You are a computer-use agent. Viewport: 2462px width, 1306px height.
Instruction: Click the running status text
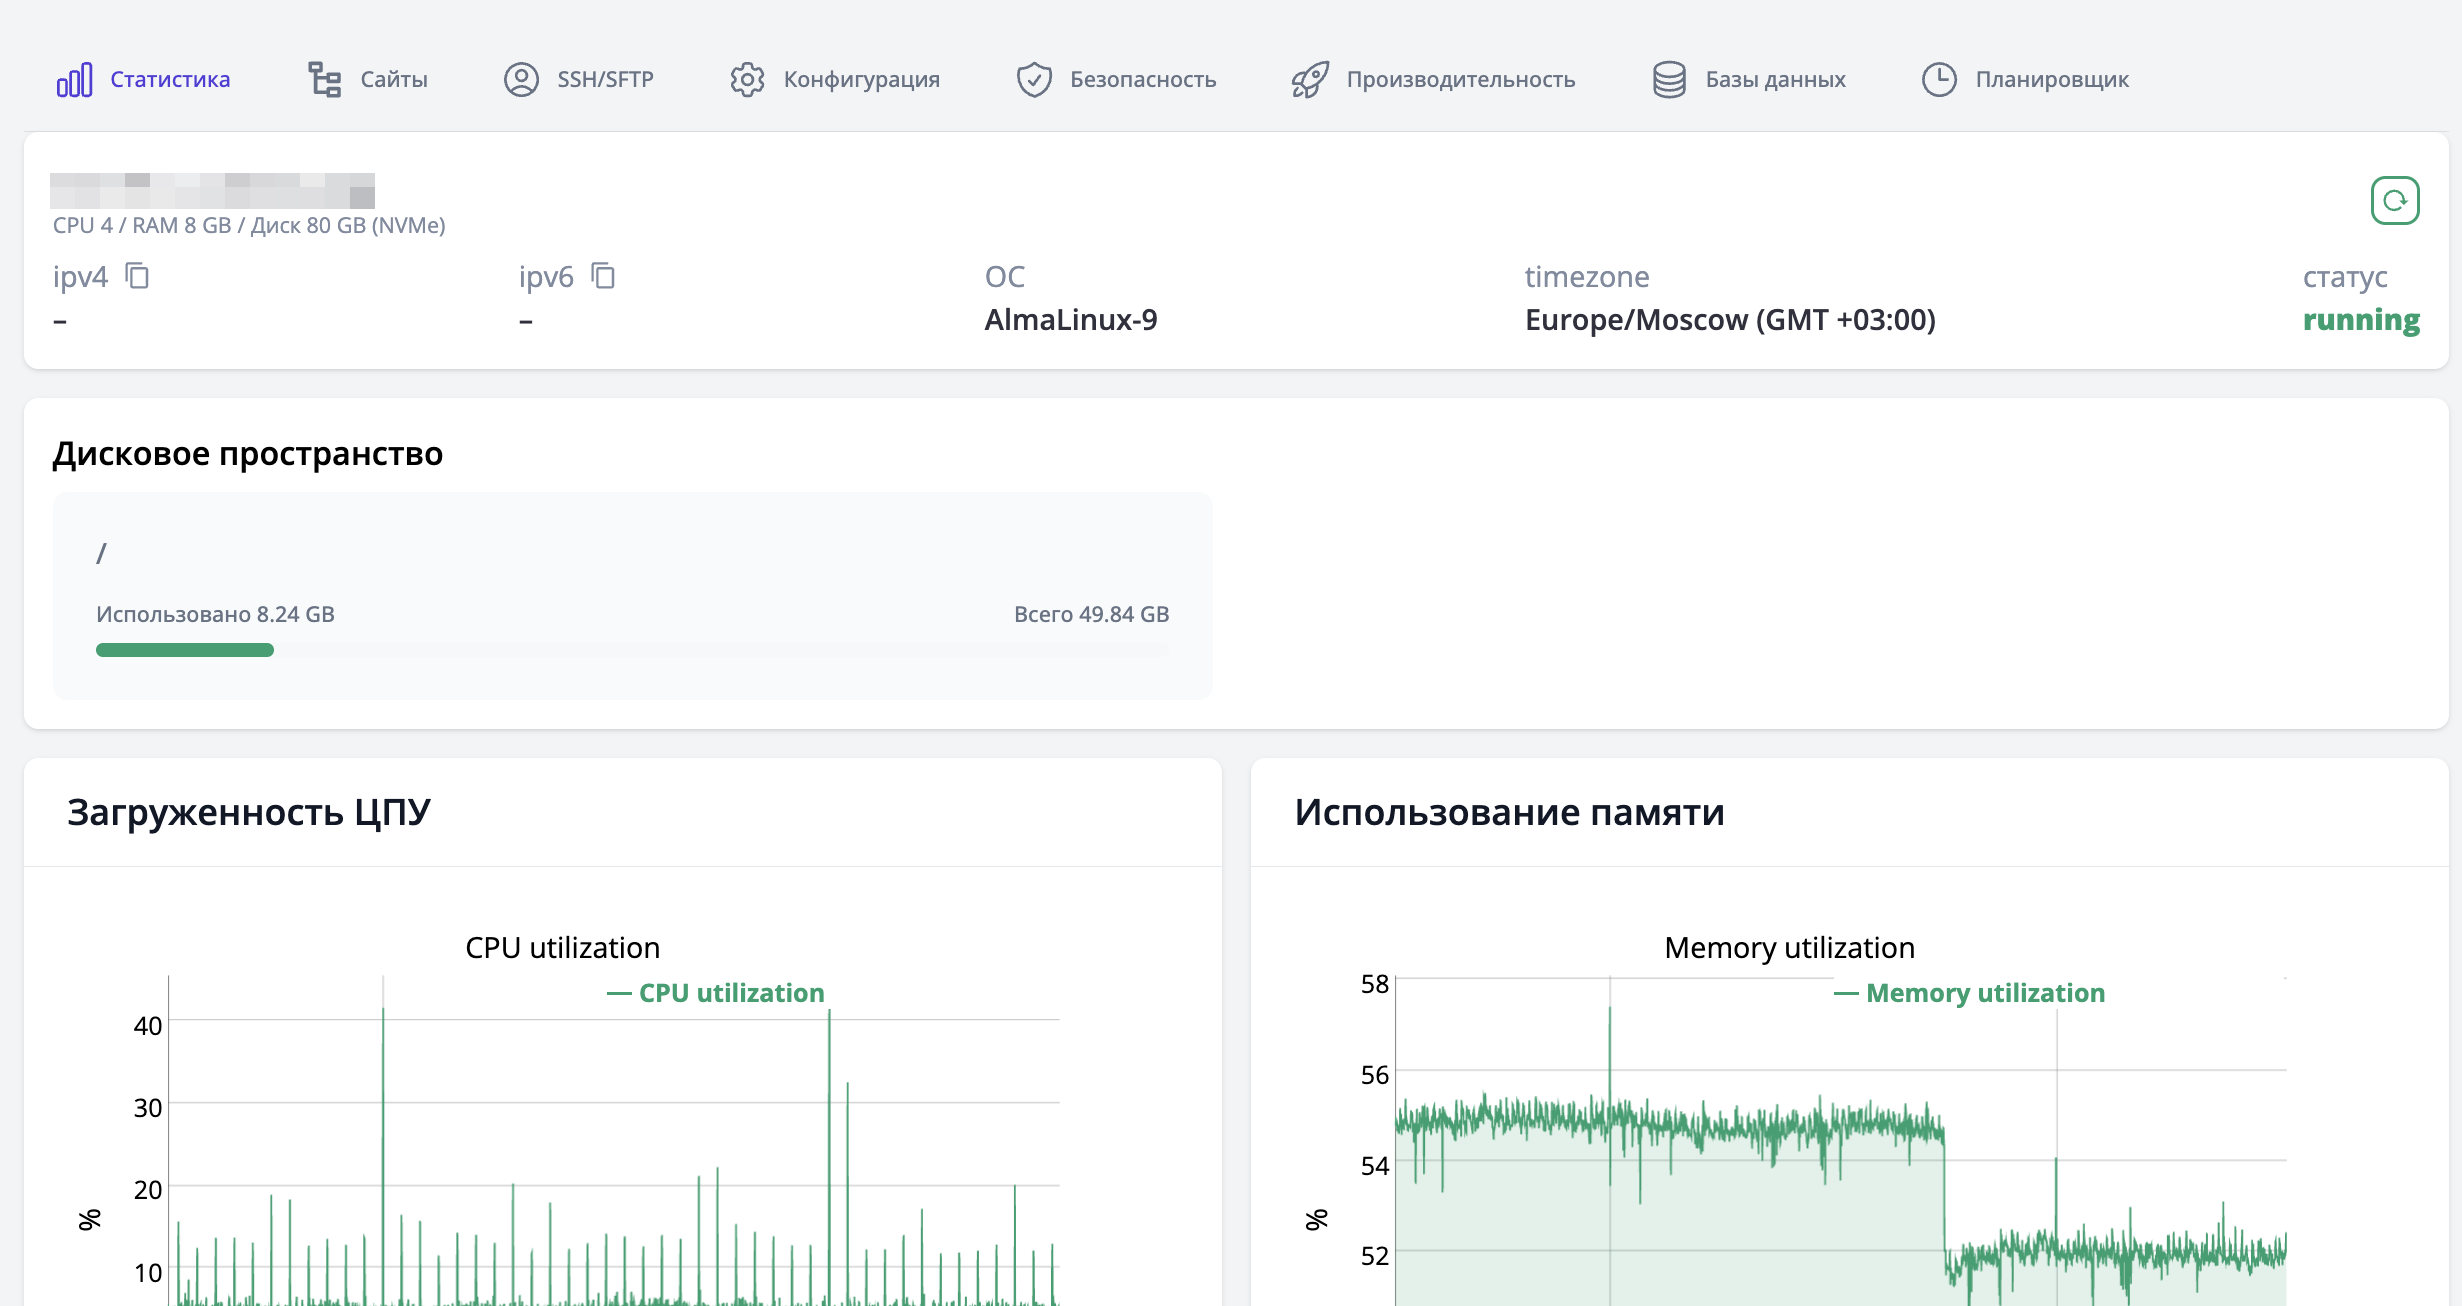(x=2361, y=320)
